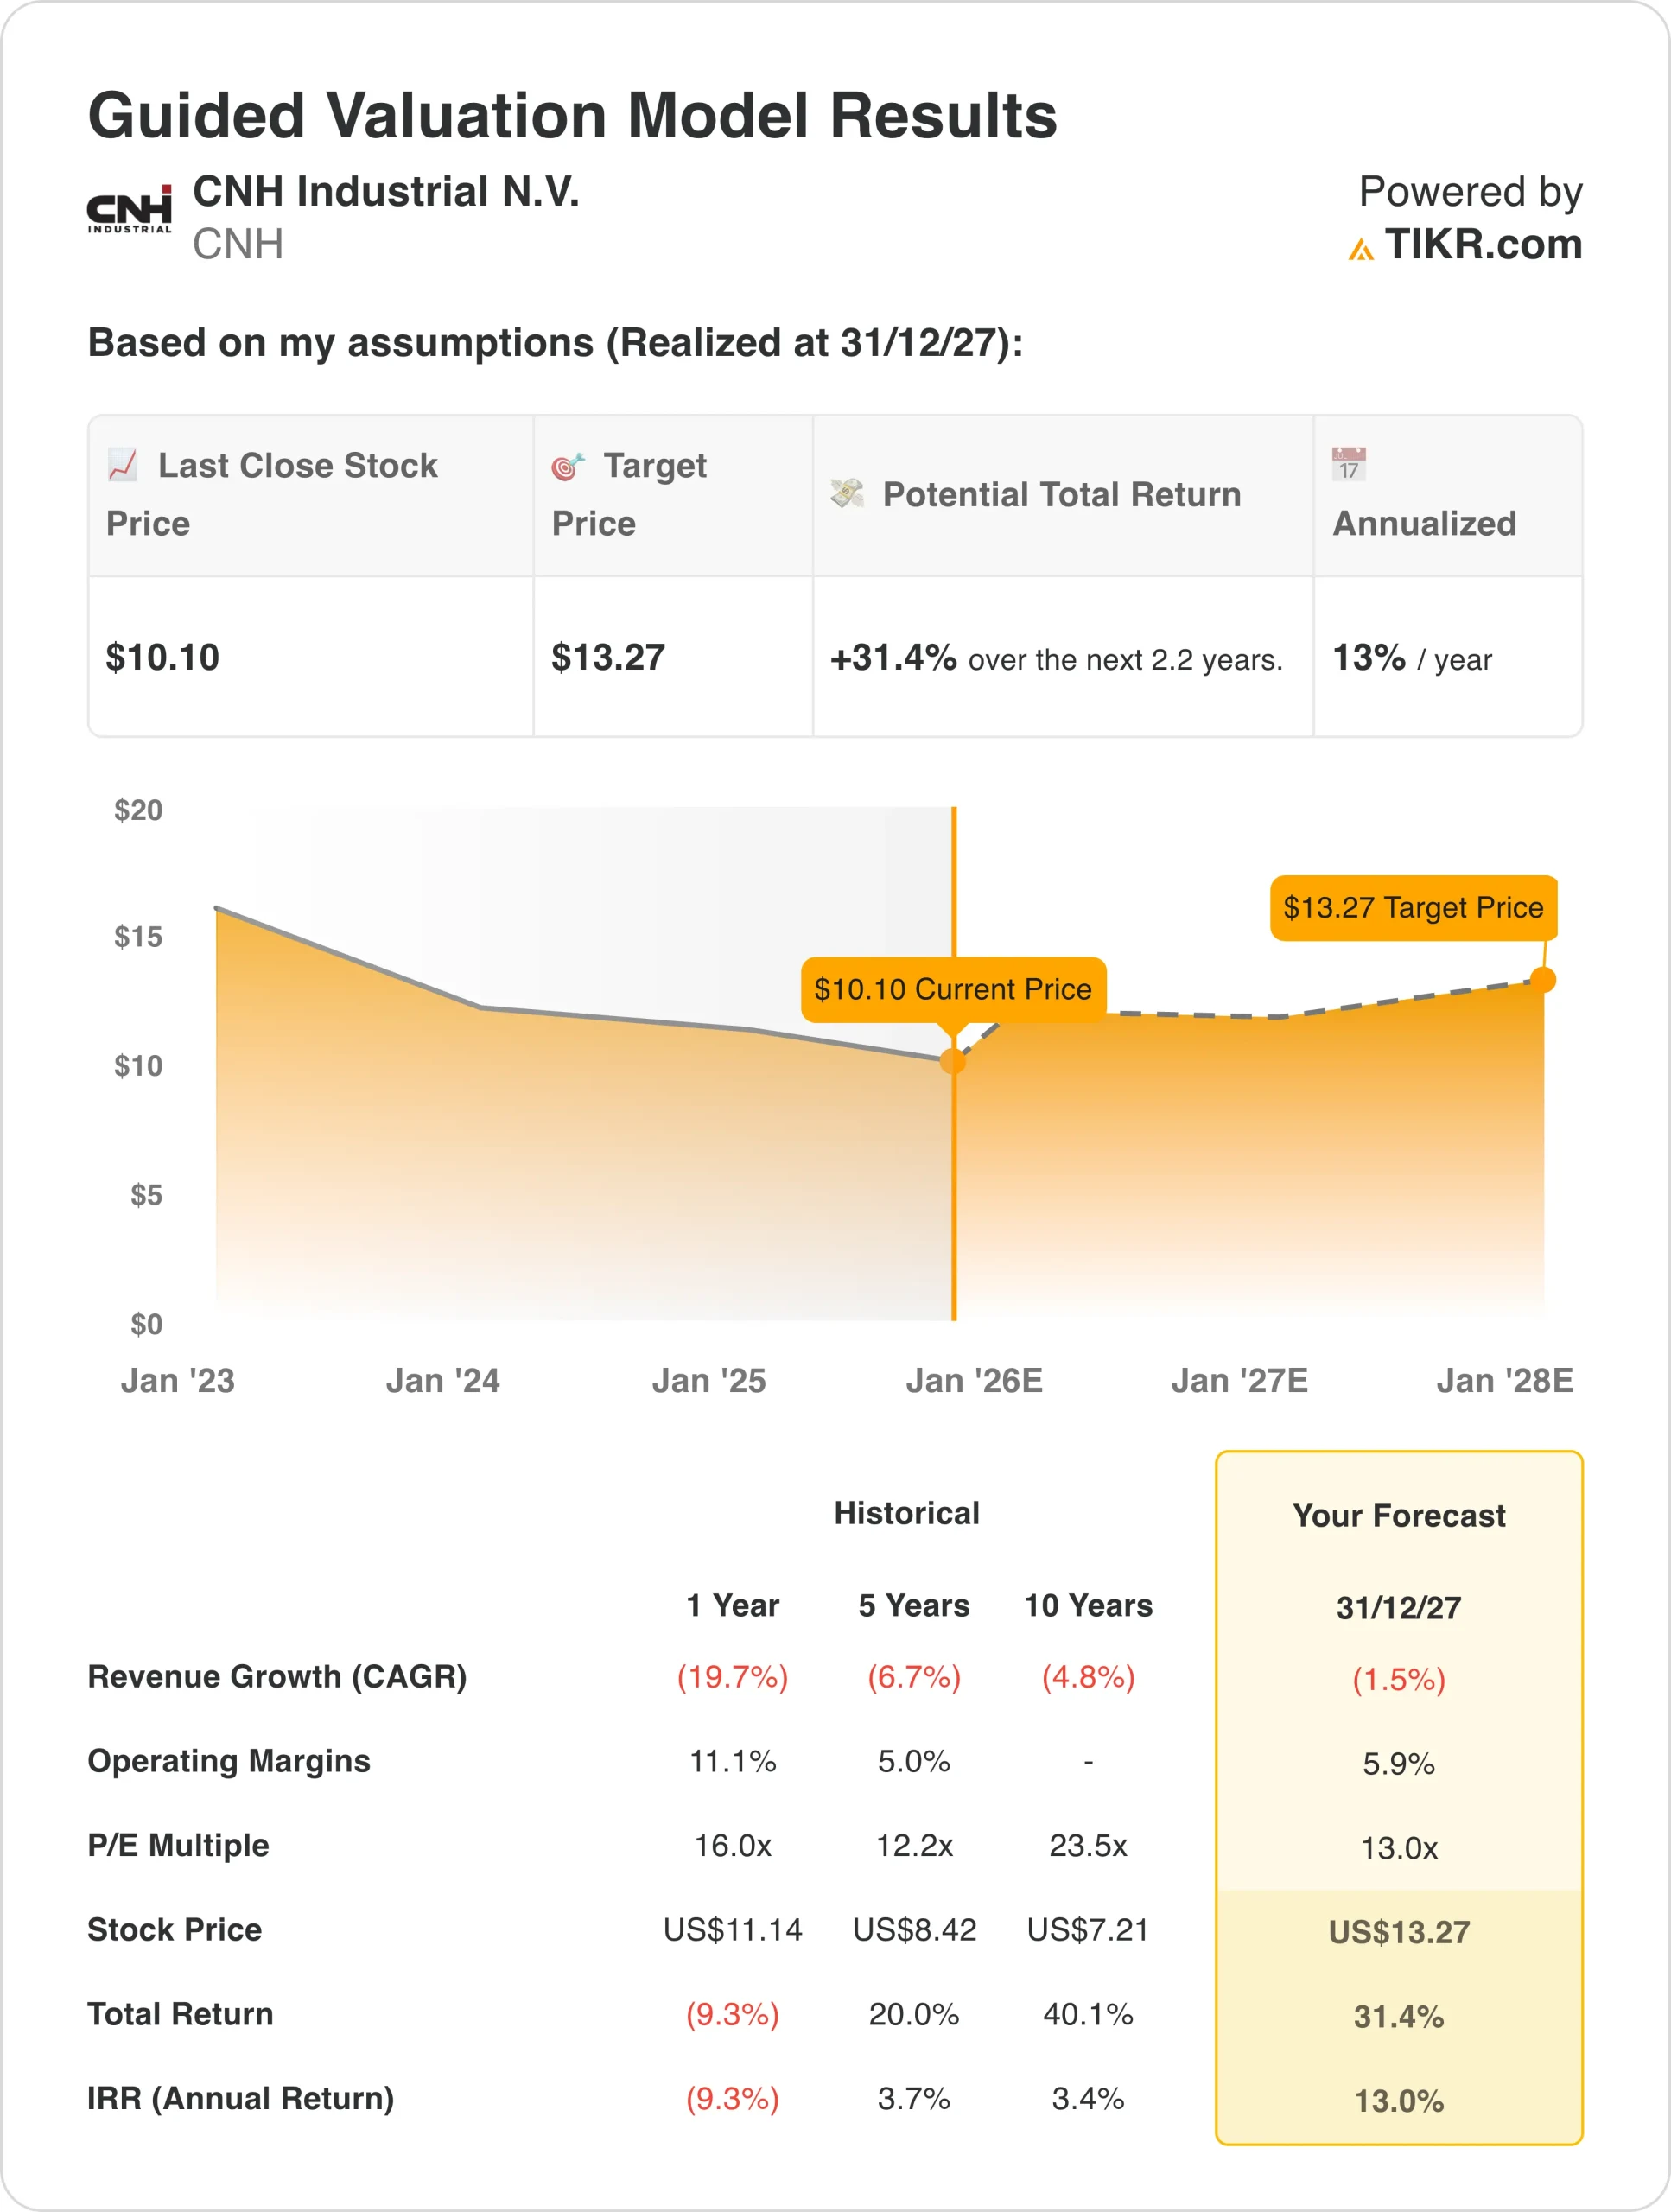Screen dimensions: 1671x2212
Task: Click the orange current price dot on chart
Action: click(x=953, y=1061)
